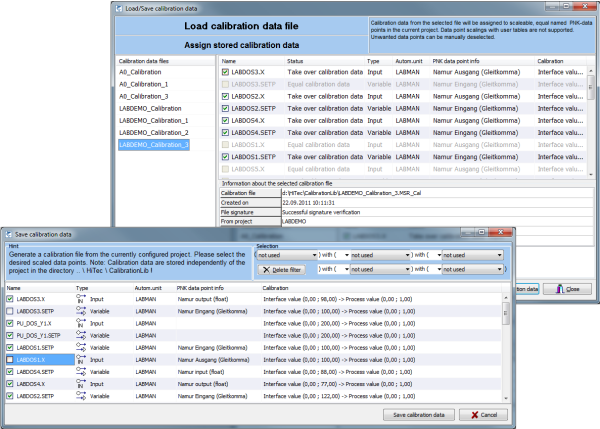Click the Save calibration data window icon
The width and height of the screenshot is (600, 429).
point(9,233)
